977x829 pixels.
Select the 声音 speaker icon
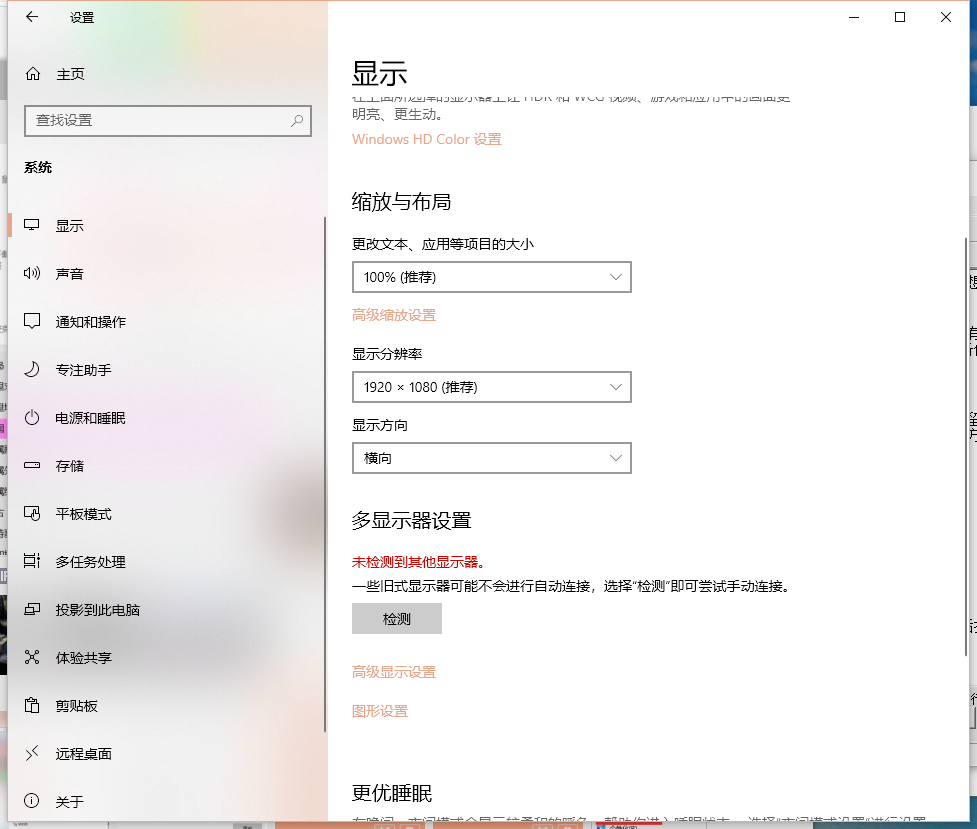pos(33,274)
